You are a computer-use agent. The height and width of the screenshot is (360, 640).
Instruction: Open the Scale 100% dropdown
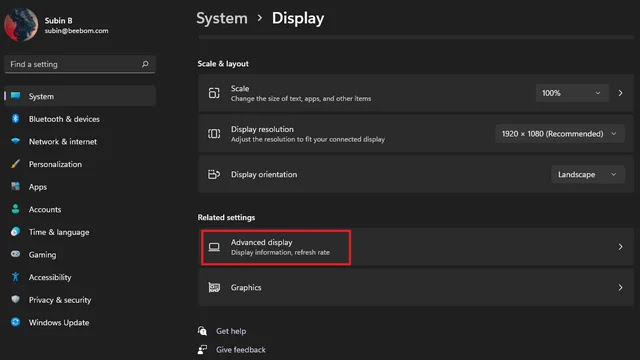click(x=572, y=93)
